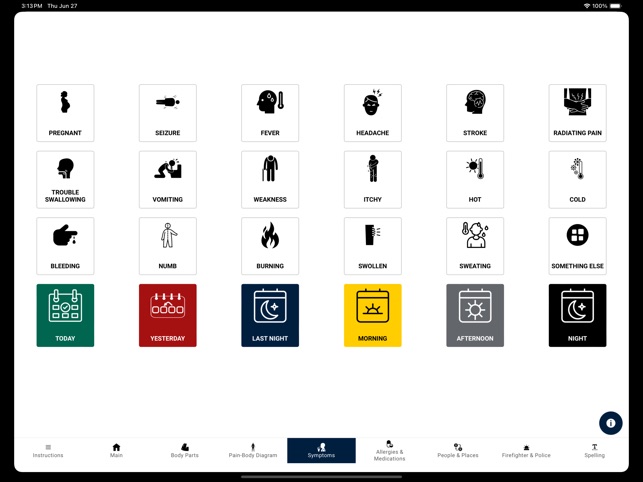This screenshot has width=643, height=482.
Task: Tap the navy Last Night tile
Action: click(270, 315)
